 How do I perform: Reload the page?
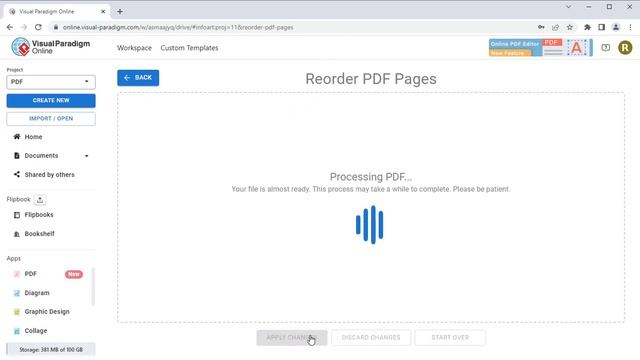click(x=38, y=27)
